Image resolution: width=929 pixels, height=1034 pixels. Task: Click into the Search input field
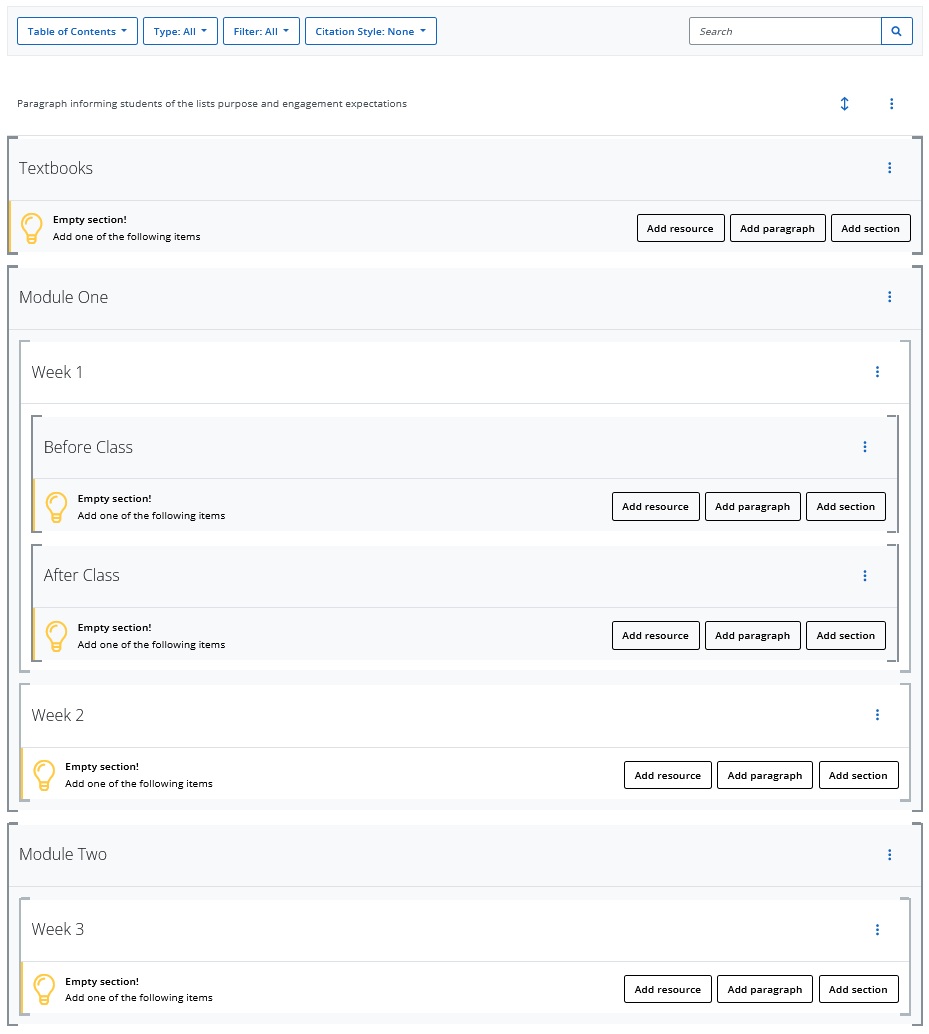coord(785,31)
